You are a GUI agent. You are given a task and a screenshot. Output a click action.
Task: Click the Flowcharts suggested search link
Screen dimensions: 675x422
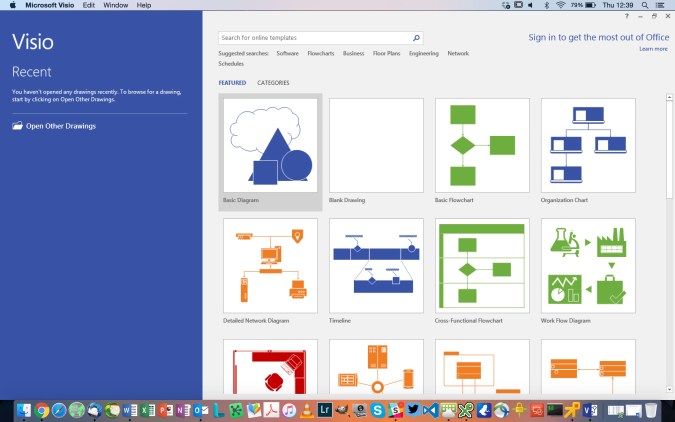(x=320, y=53)
